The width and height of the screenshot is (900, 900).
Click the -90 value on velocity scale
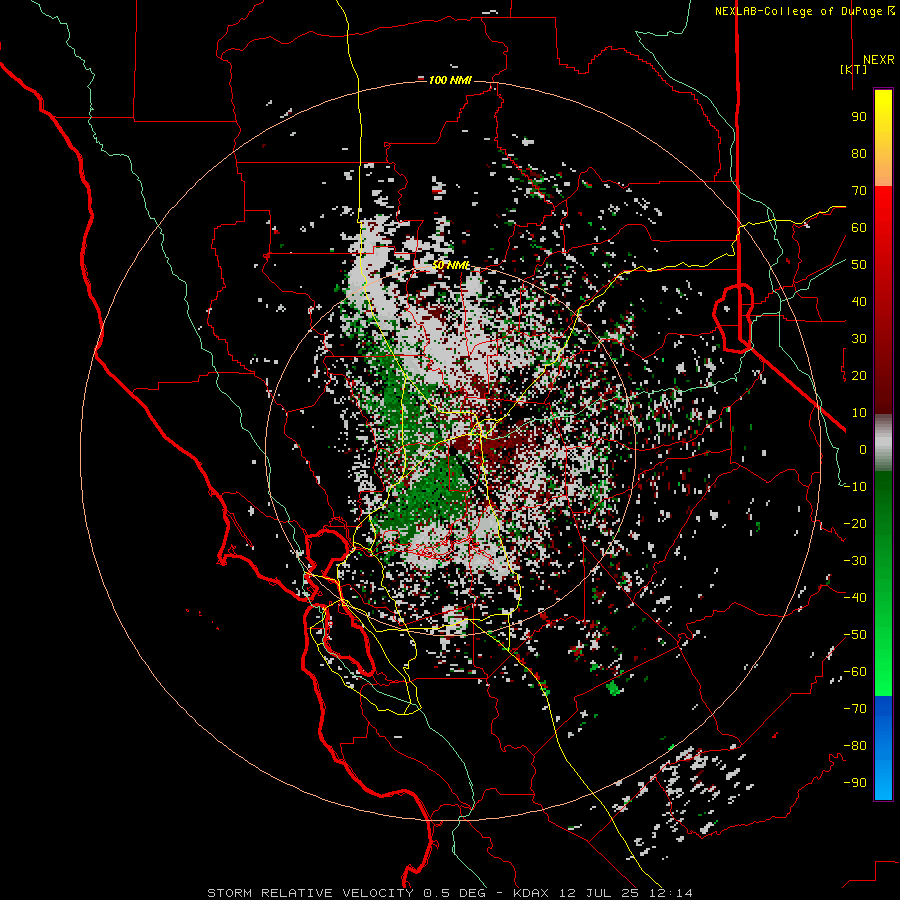855,783
